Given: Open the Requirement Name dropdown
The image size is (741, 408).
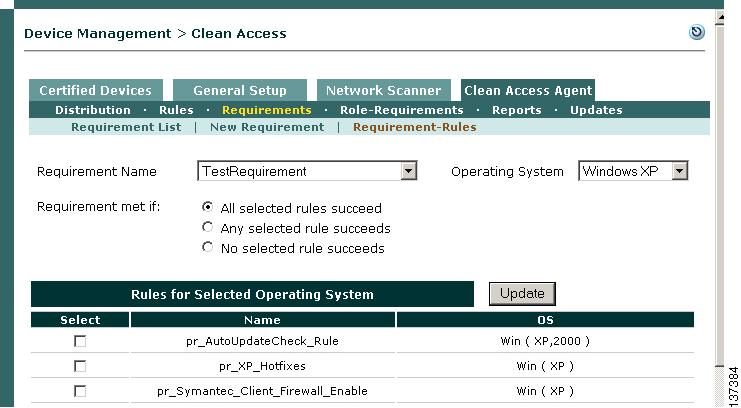Looking at the screenshot, I should pos(408,172).
